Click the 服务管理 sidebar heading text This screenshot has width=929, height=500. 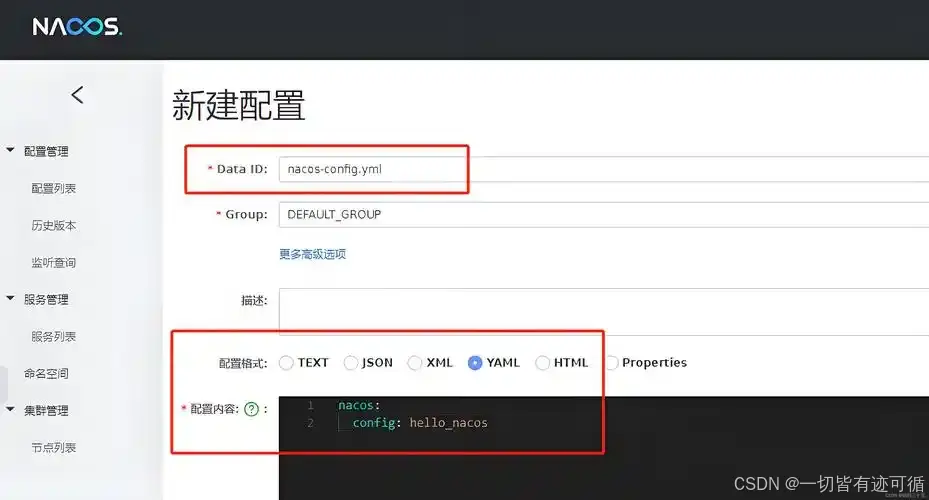[46, 300]
